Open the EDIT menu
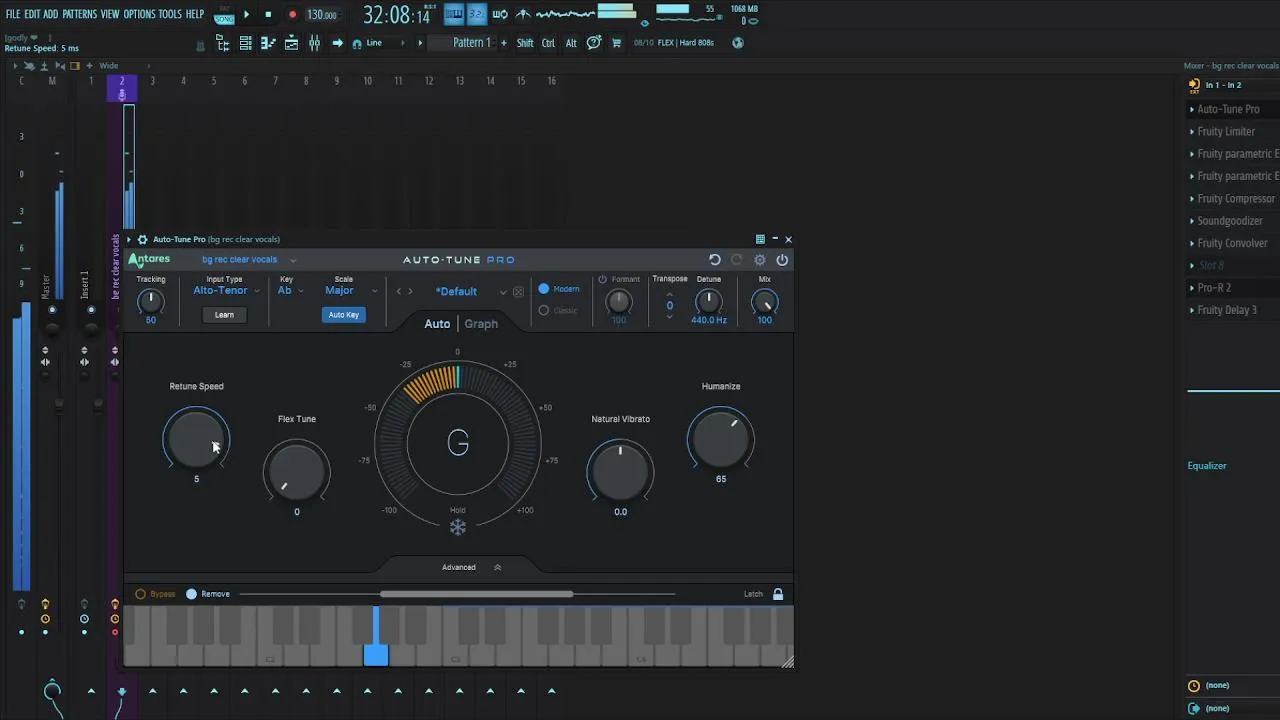Viewport: 1280px width, 720px height. 32,14
